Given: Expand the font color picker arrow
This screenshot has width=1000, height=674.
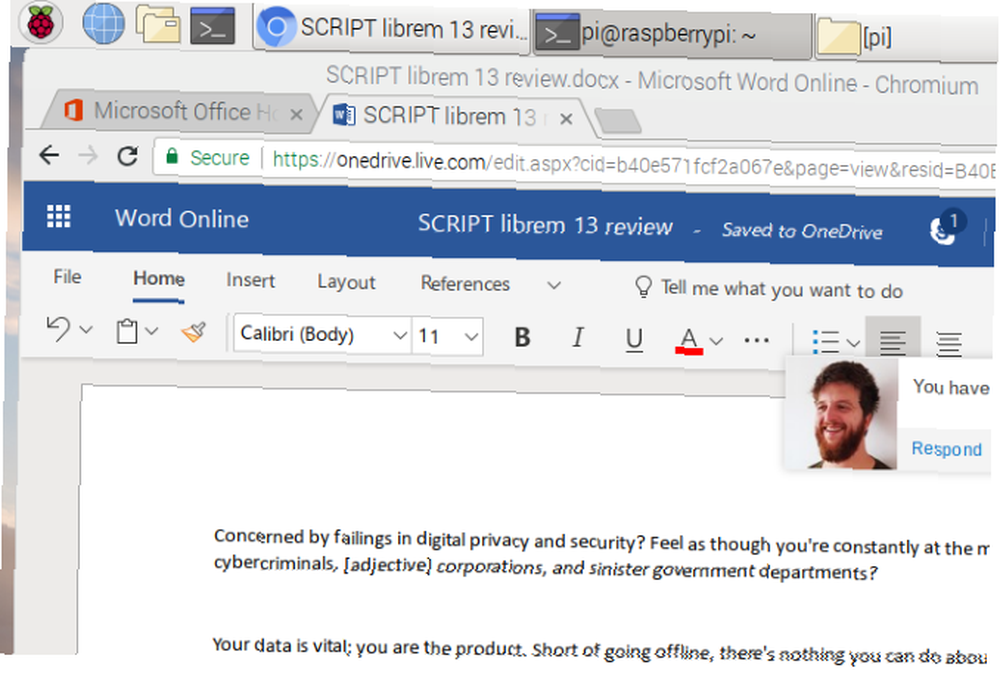Looking at the screenshot, I should tap(716, 341).
